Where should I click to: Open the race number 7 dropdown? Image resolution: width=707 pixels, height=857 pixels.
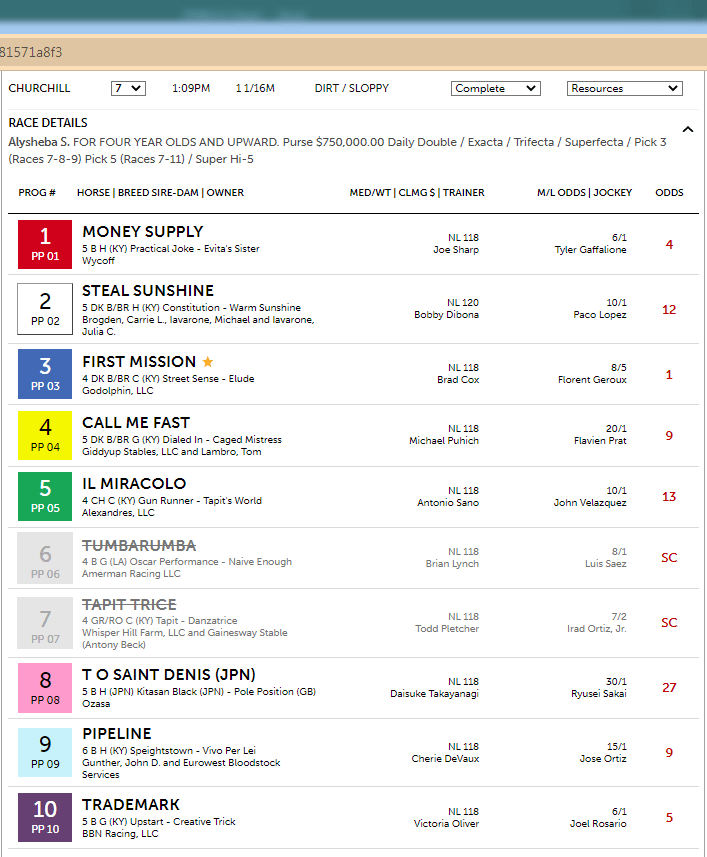[128, 89]
